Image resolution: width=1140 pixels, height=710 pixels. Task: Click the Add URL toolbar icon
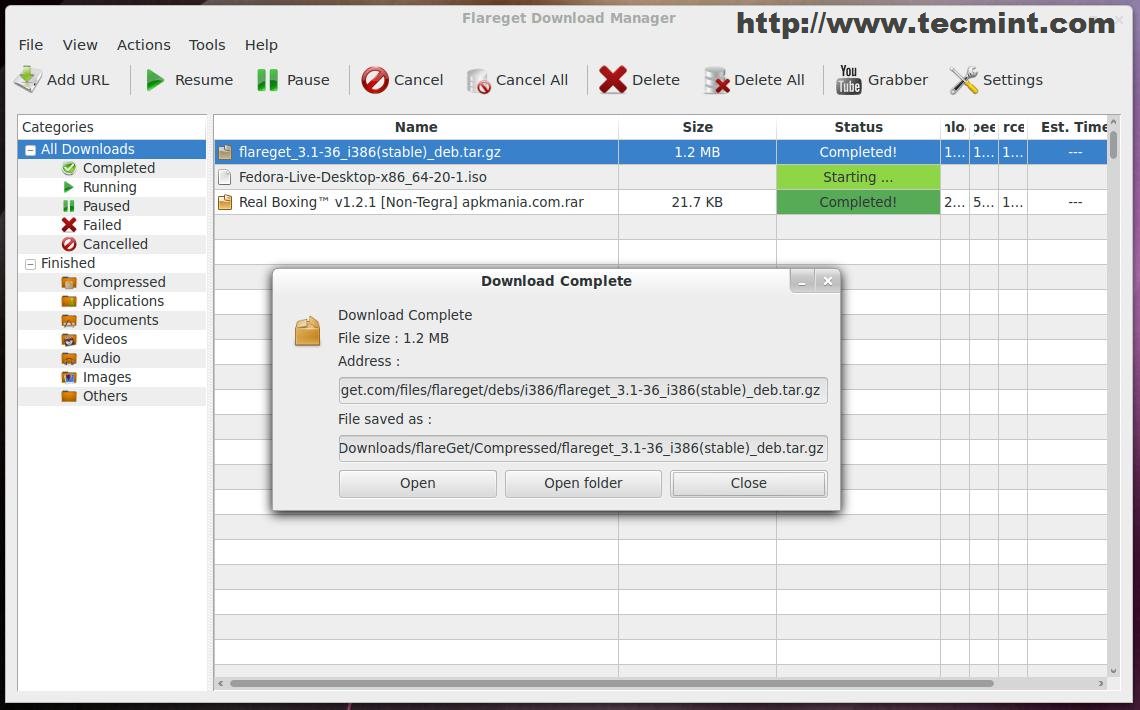pos(28,80)
